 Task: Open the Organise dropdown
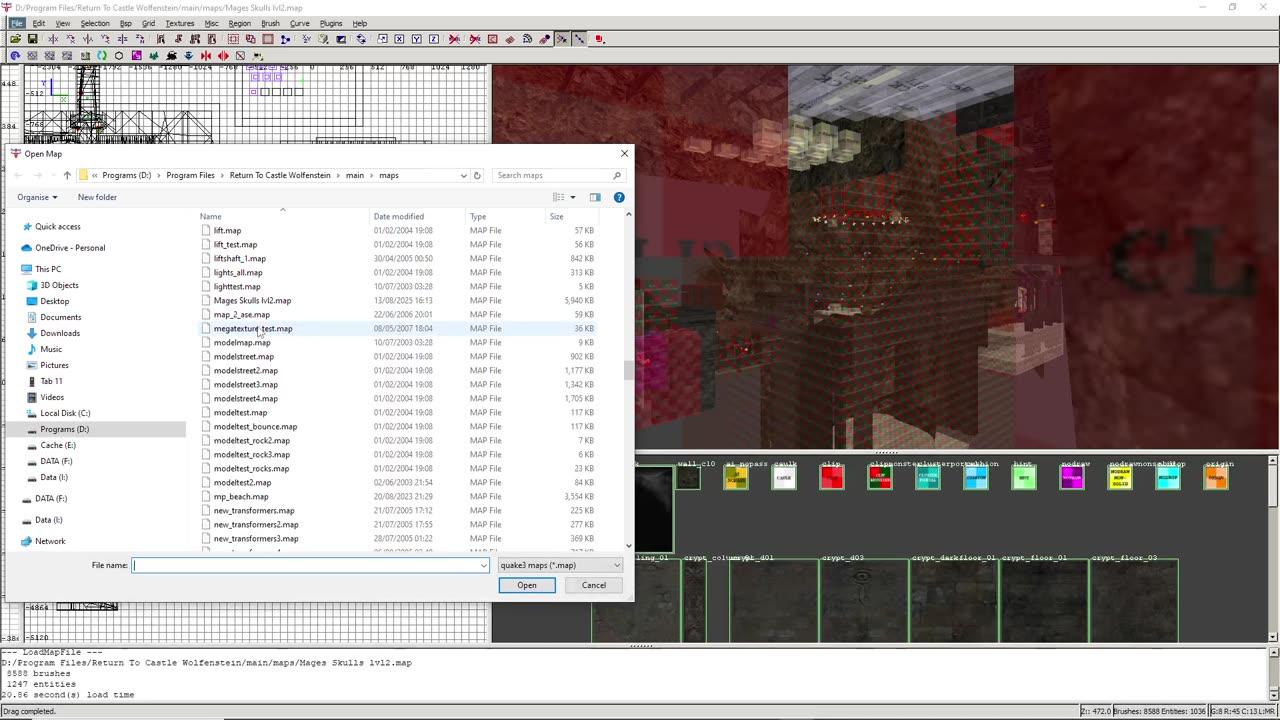coord(37,197)
